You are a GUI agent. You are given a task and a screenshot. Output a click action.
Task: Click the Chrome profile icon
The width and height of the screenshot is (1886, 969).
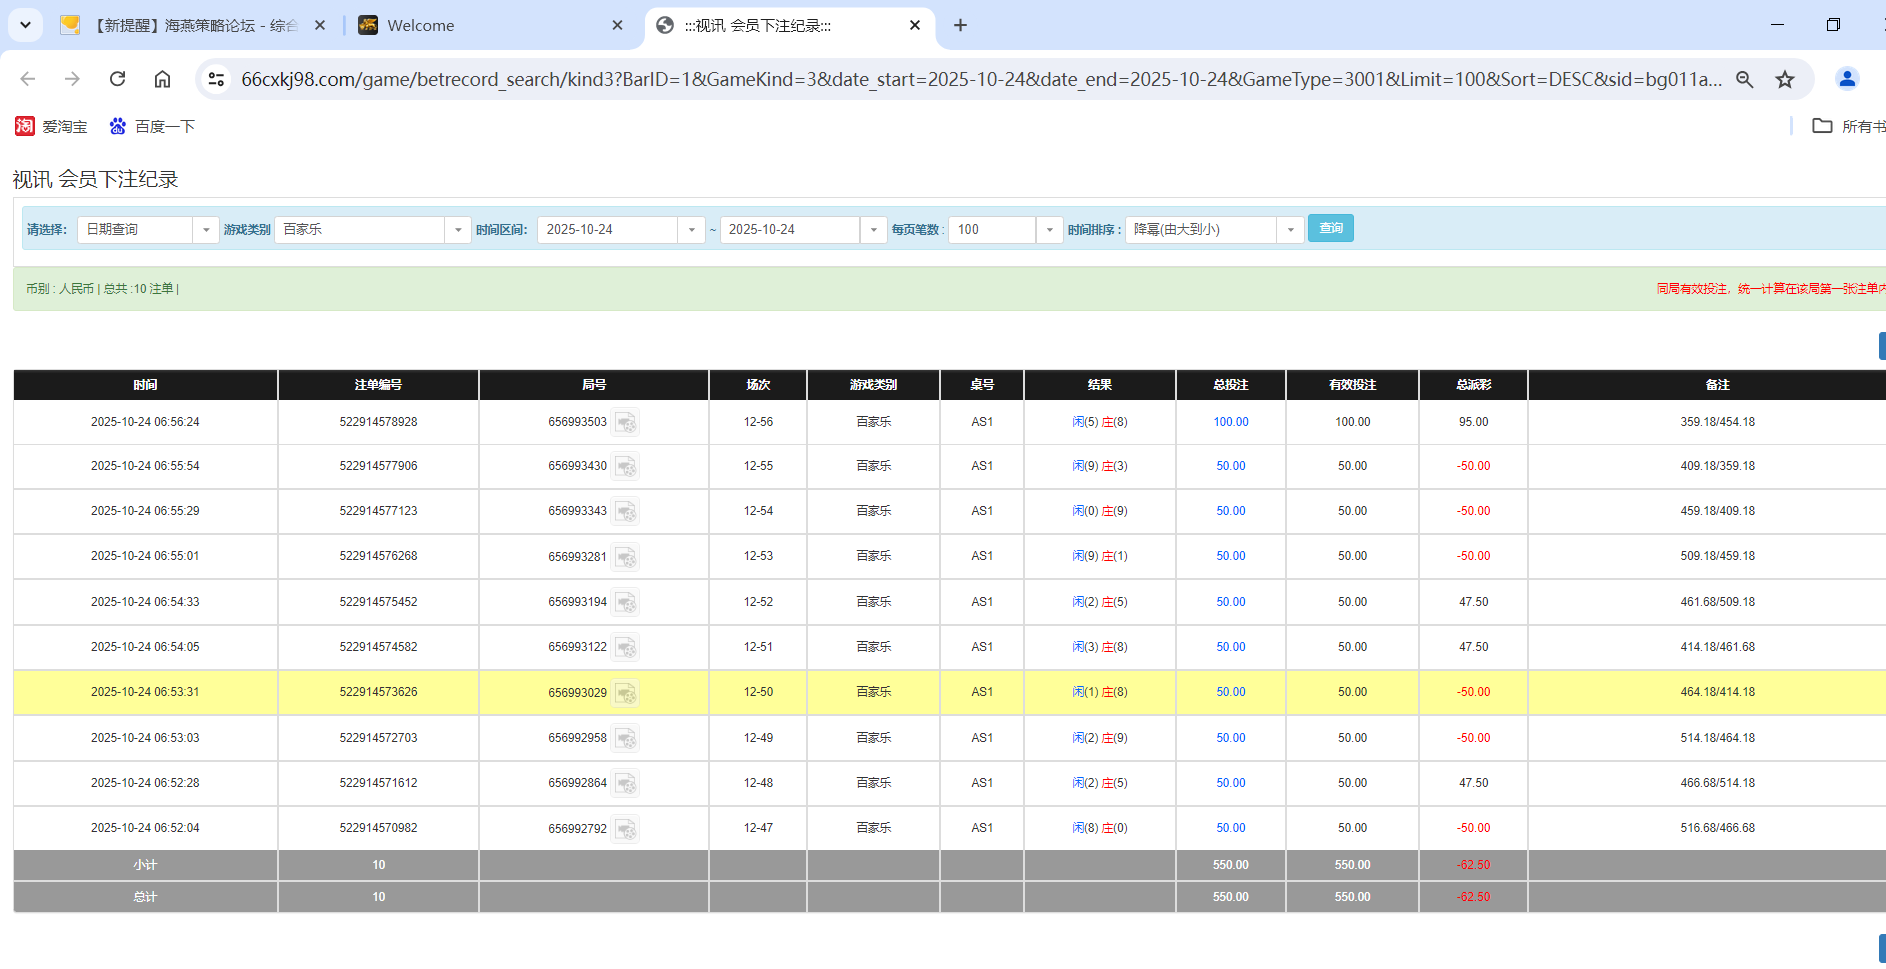pyautogui.click(x=1847, y=79)
